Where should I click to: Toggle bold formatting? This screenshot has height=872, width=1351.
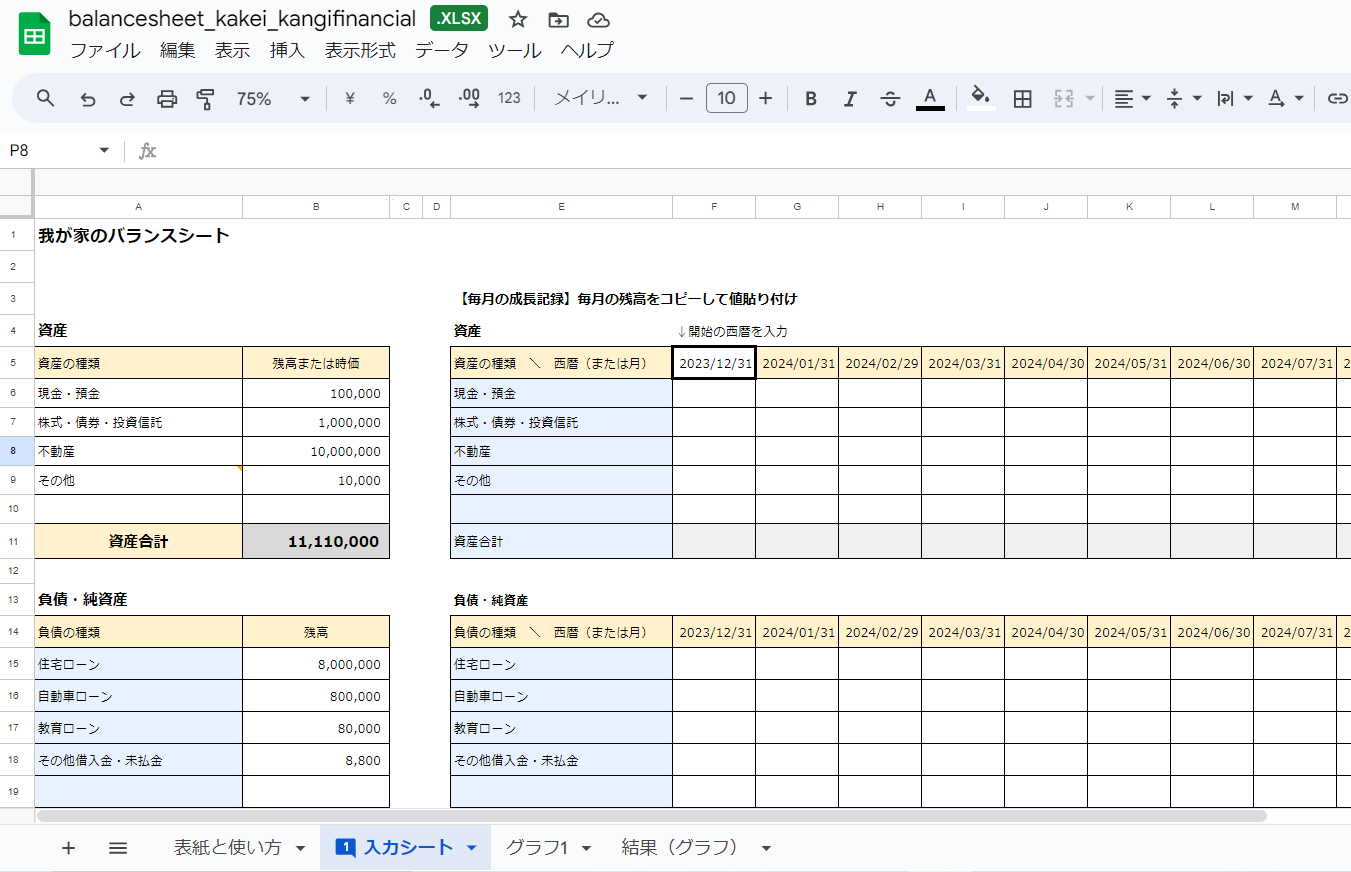point(811,98)
